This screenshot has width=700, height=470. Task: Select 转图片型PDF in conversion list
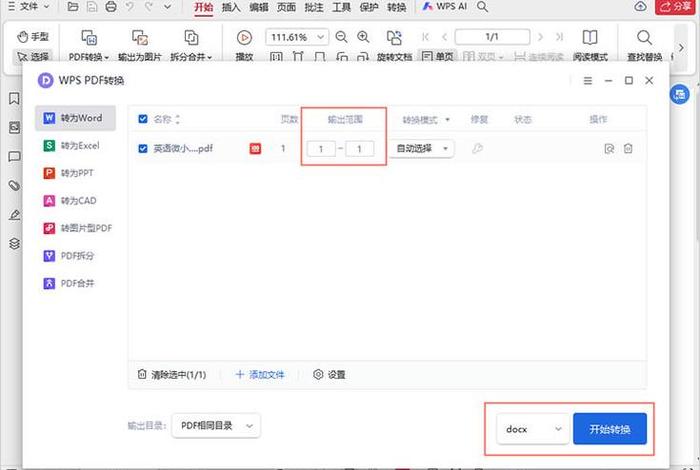click(x=75, y=228)
